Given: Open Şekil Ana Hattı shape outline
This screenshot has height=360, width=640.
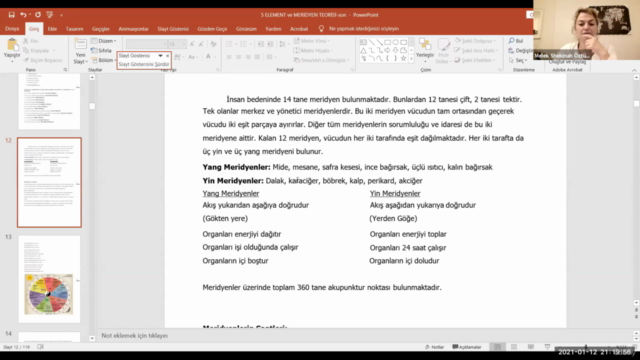Looking at the screenshot, I should click(477, 51).
